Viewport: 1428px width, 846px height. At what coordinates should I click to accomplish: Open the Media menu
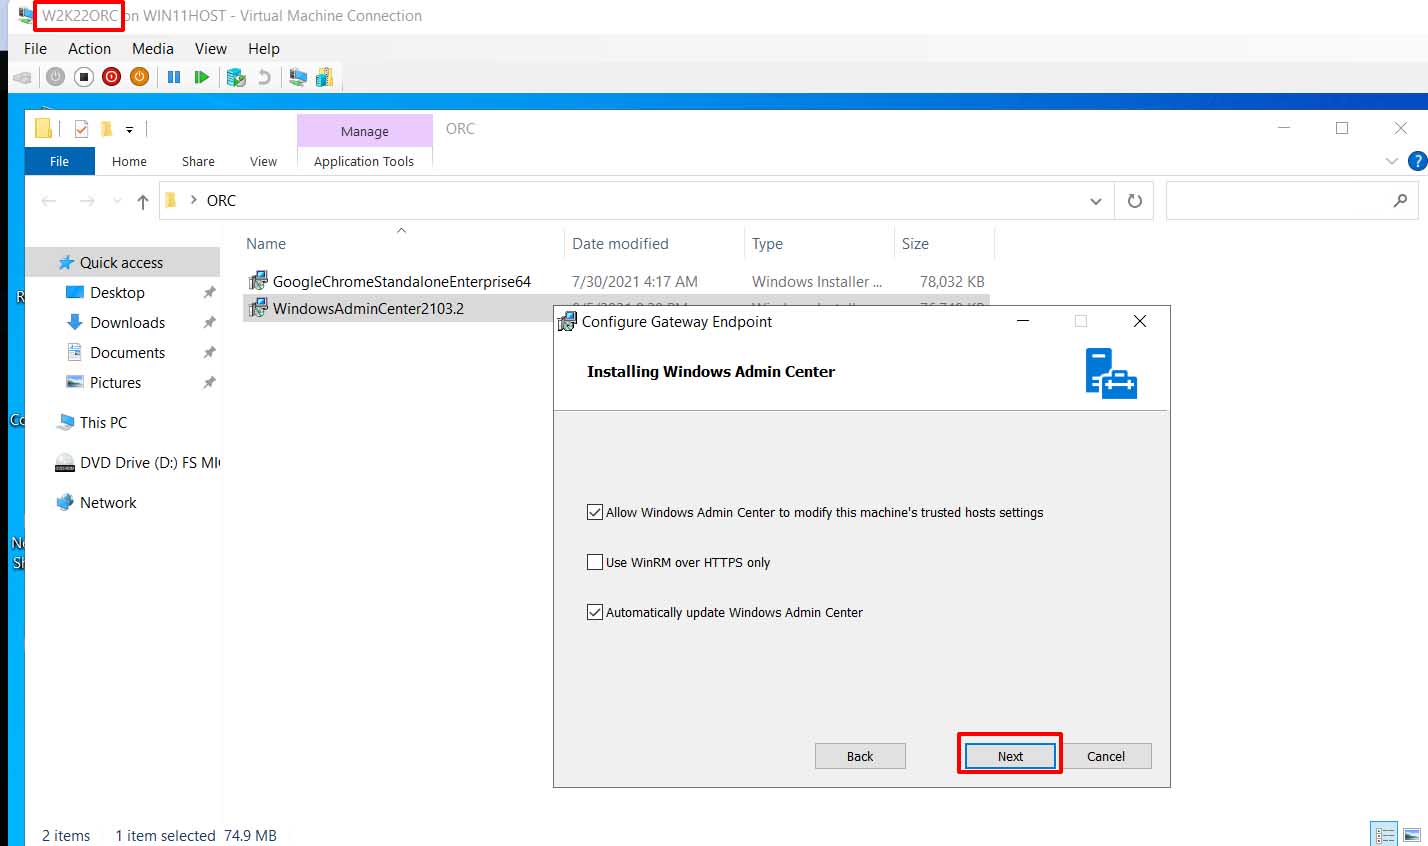click(x=153, y=48)
